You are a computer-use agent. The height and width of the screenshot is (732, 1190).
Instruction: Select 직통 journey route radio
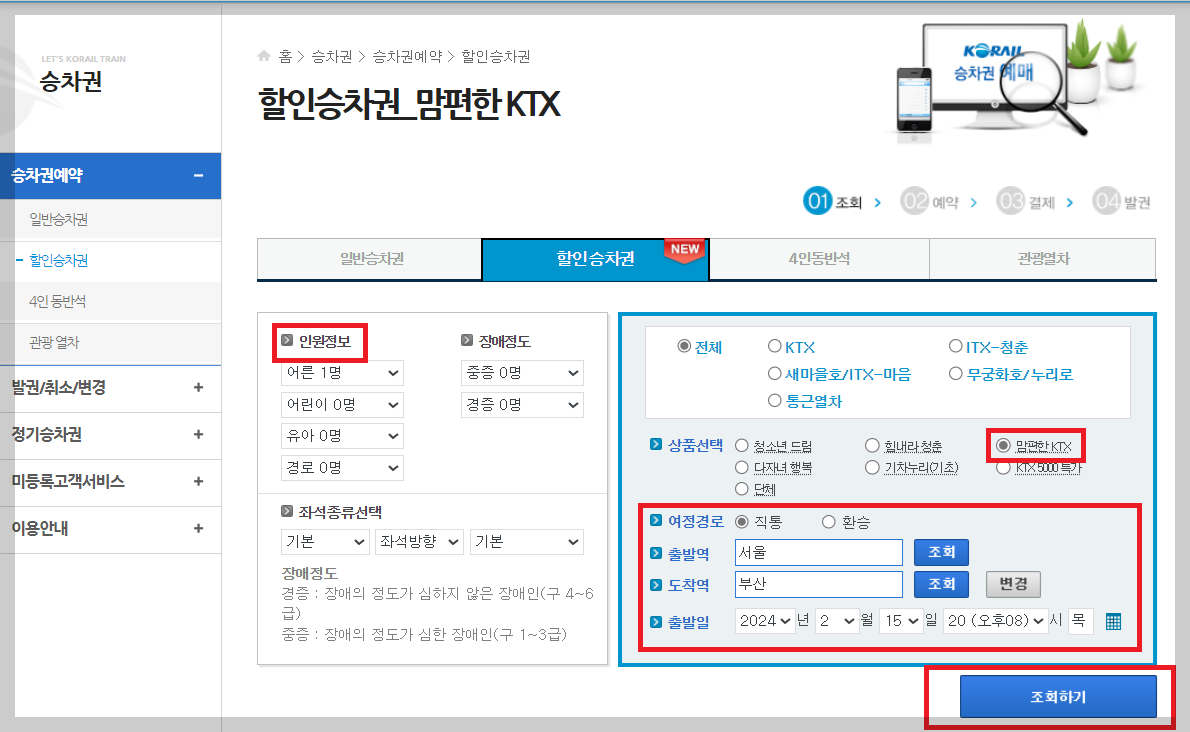point(741,522)
